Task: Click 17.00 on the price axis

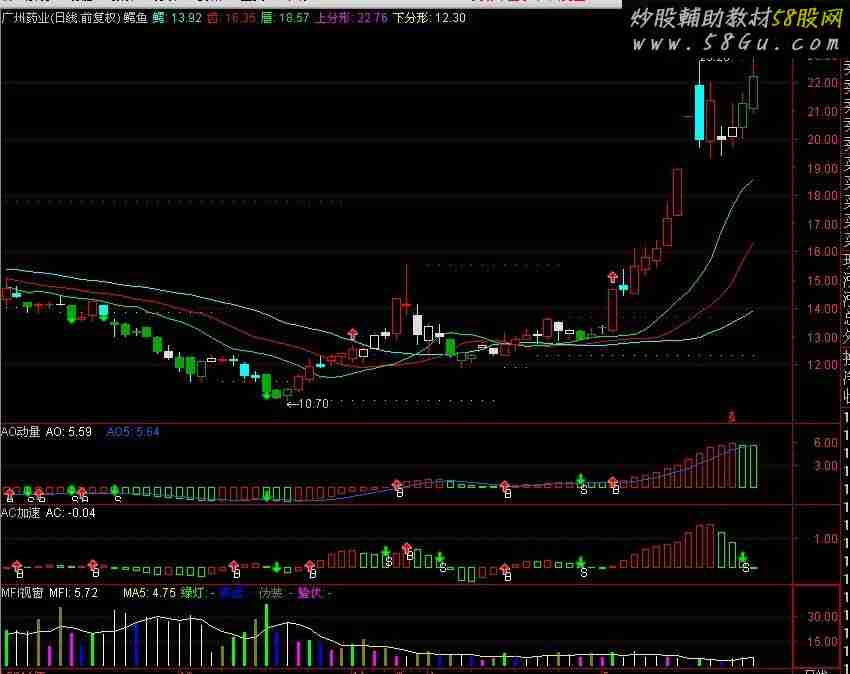Action: pos(823,224)
